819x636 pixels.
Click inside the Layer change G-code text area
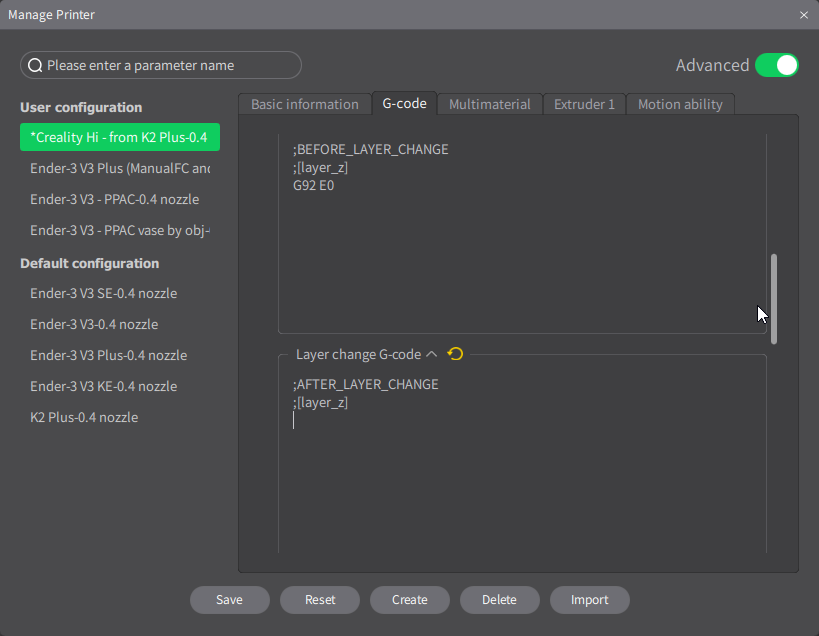pos(520,470)
